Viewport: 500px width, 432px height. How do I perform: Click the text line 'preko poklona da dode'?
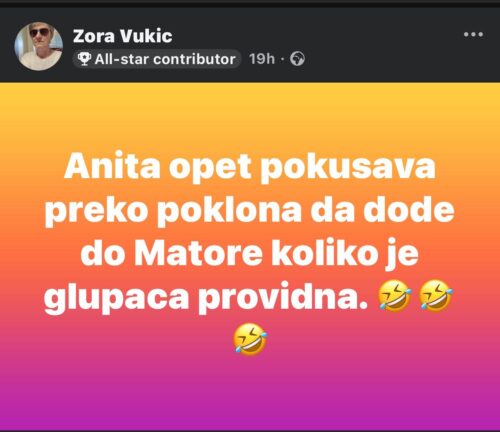[x=250, y=212]
